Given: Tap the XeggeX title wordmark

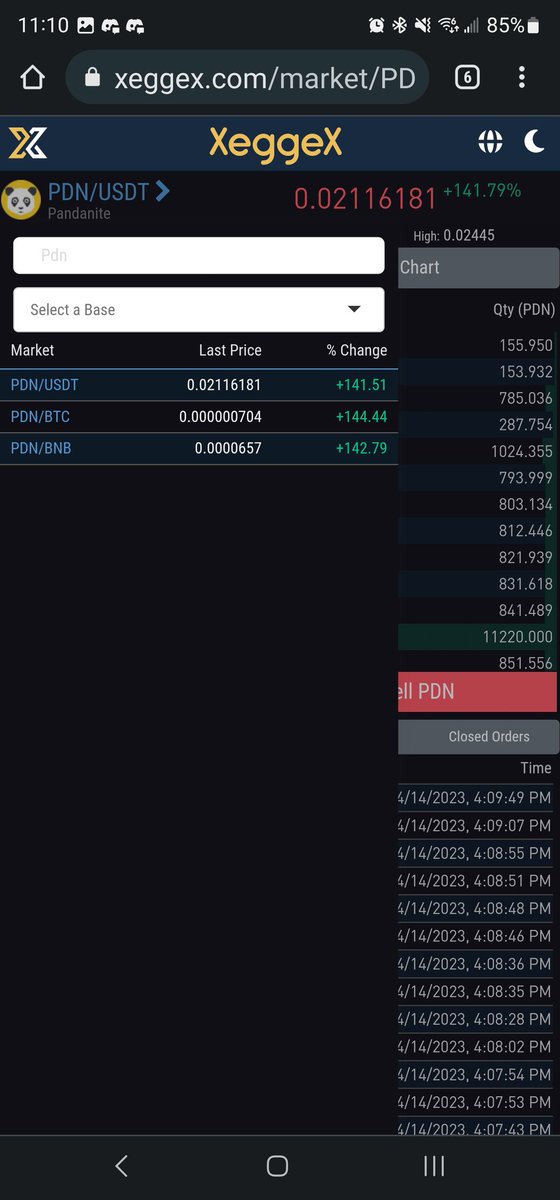Looking at the screenshot, I should 275,143.
